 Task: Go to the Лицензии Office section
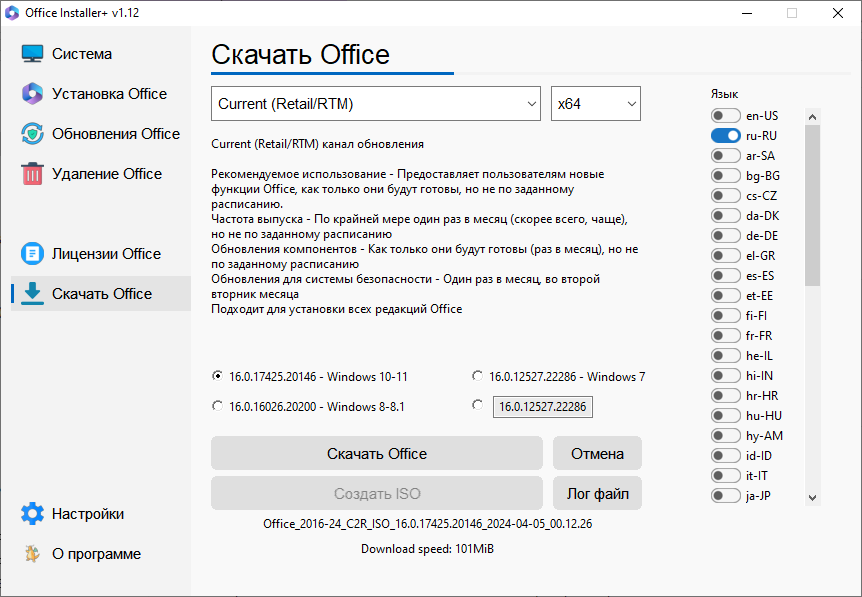(x=106, y=254)
